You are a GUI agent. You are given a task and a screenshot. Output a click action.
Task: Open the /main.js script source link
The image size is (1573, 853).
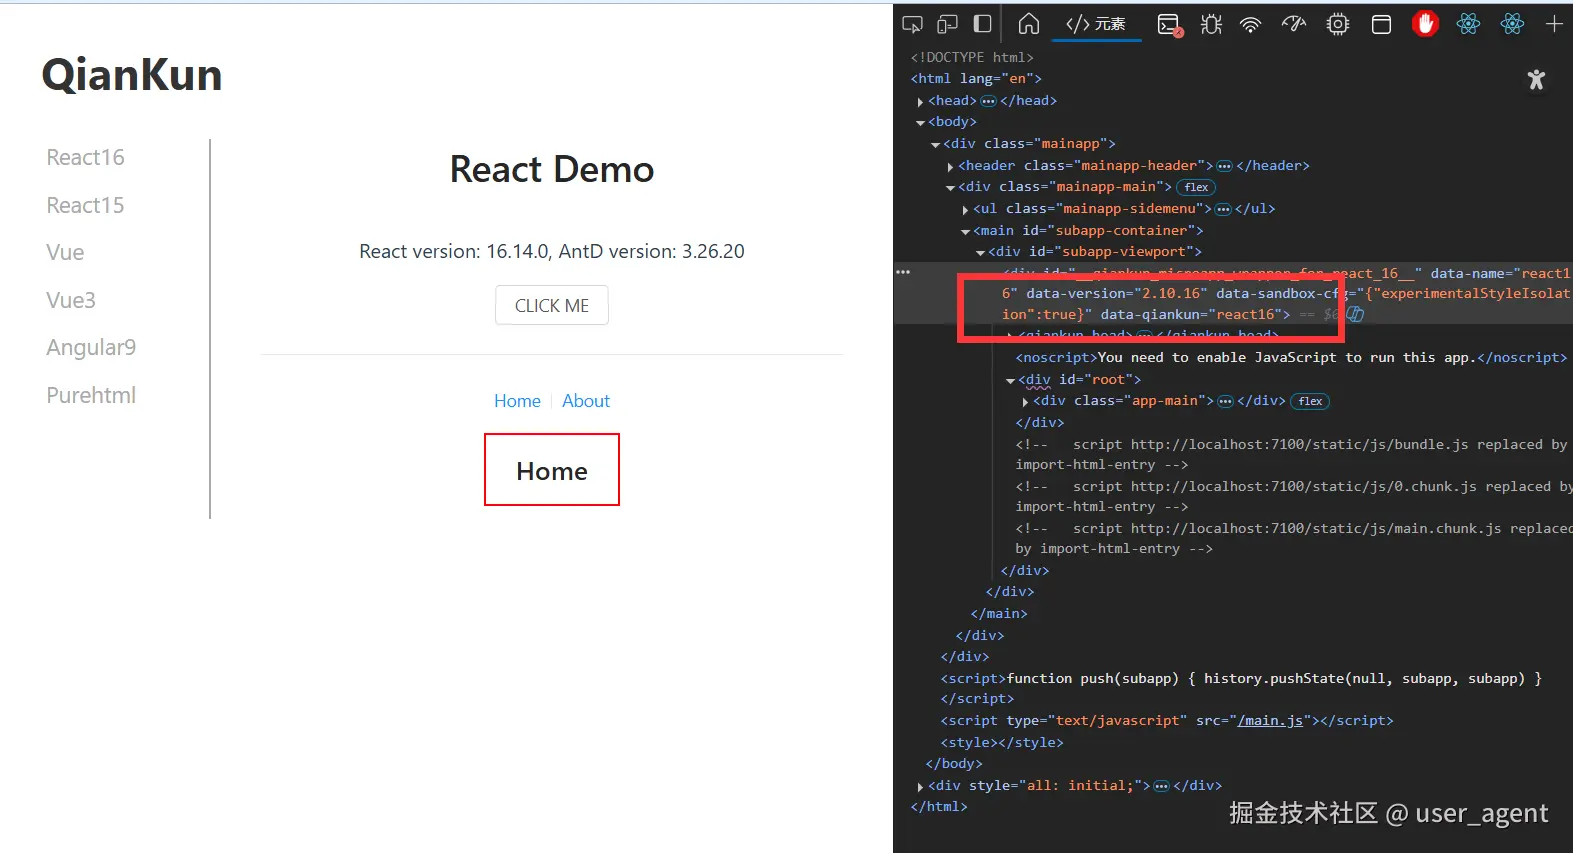coord(1270,720)
